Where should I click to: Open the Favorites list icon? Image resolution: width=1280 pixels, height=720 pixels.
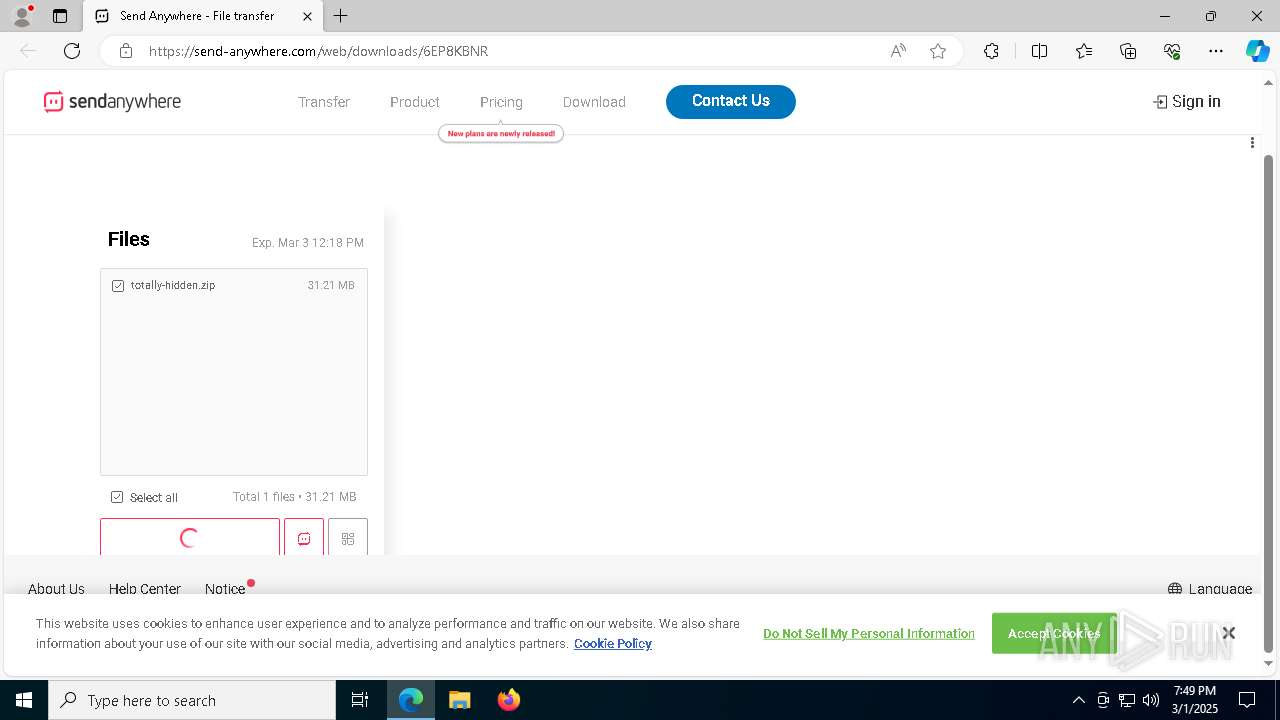(x=1084, y=51)
